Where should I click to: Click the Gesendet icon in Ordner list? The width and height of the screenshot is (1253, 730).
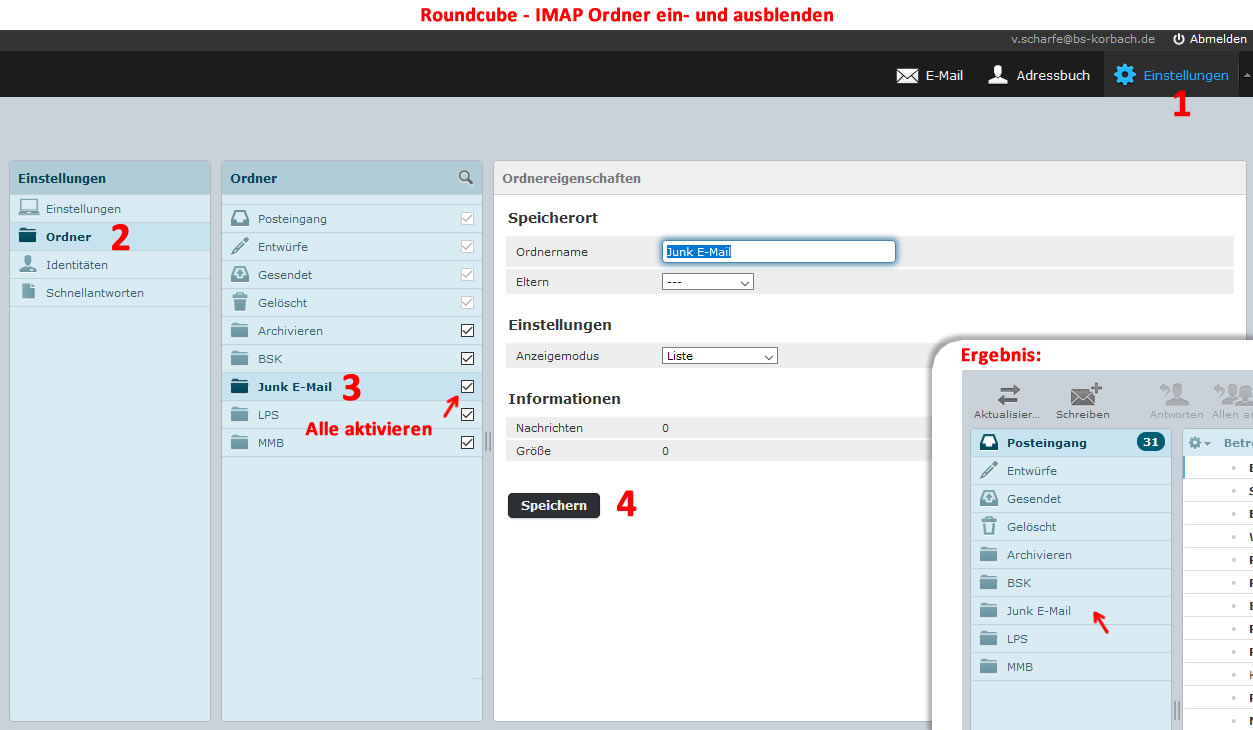tap(240, 274)
